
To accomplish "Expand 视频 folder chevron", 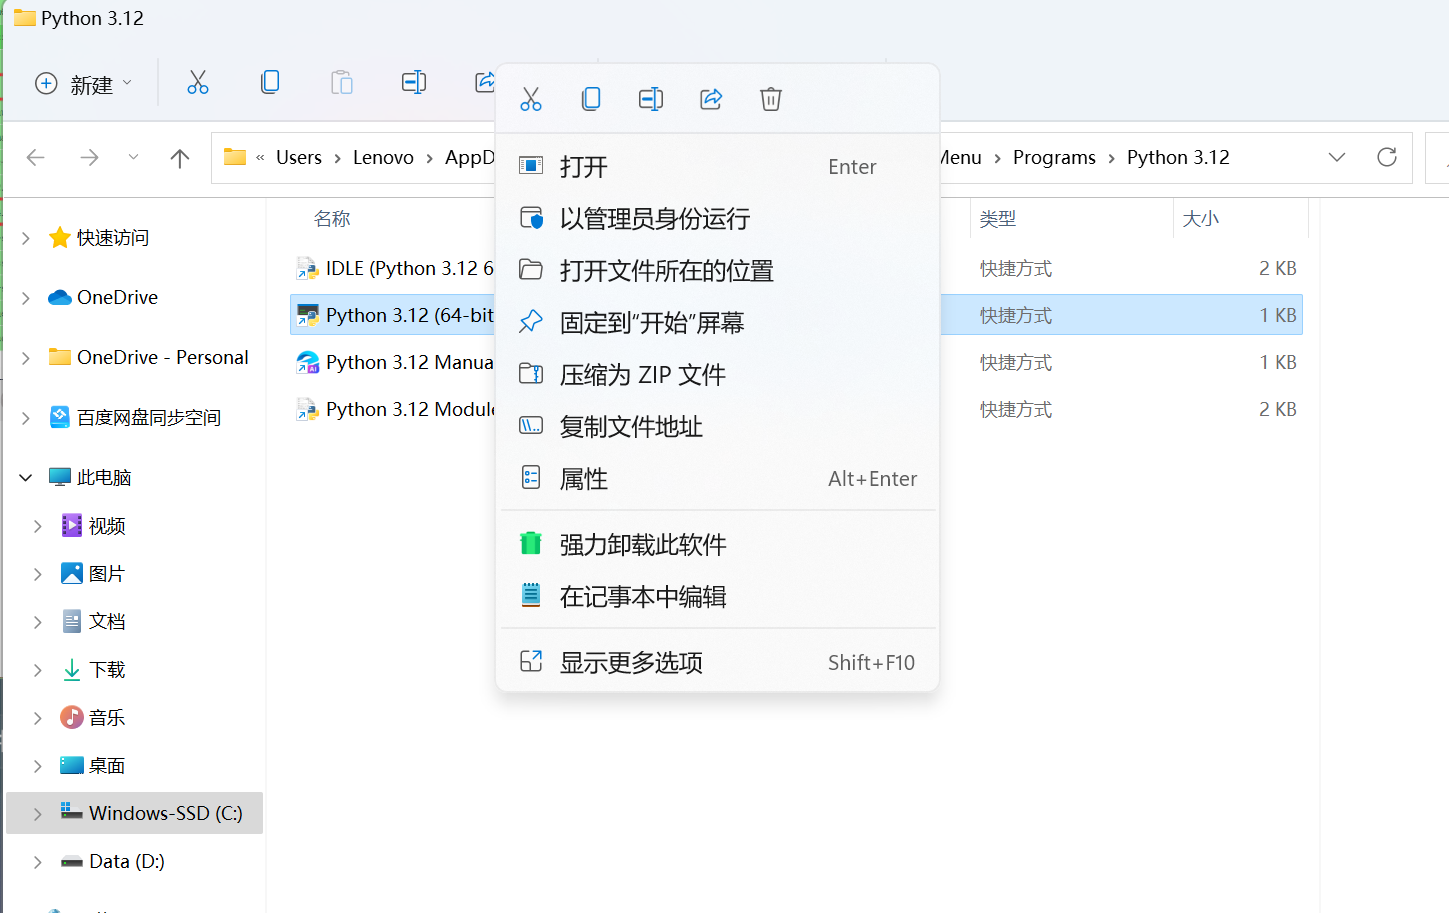I will point(38,526).
